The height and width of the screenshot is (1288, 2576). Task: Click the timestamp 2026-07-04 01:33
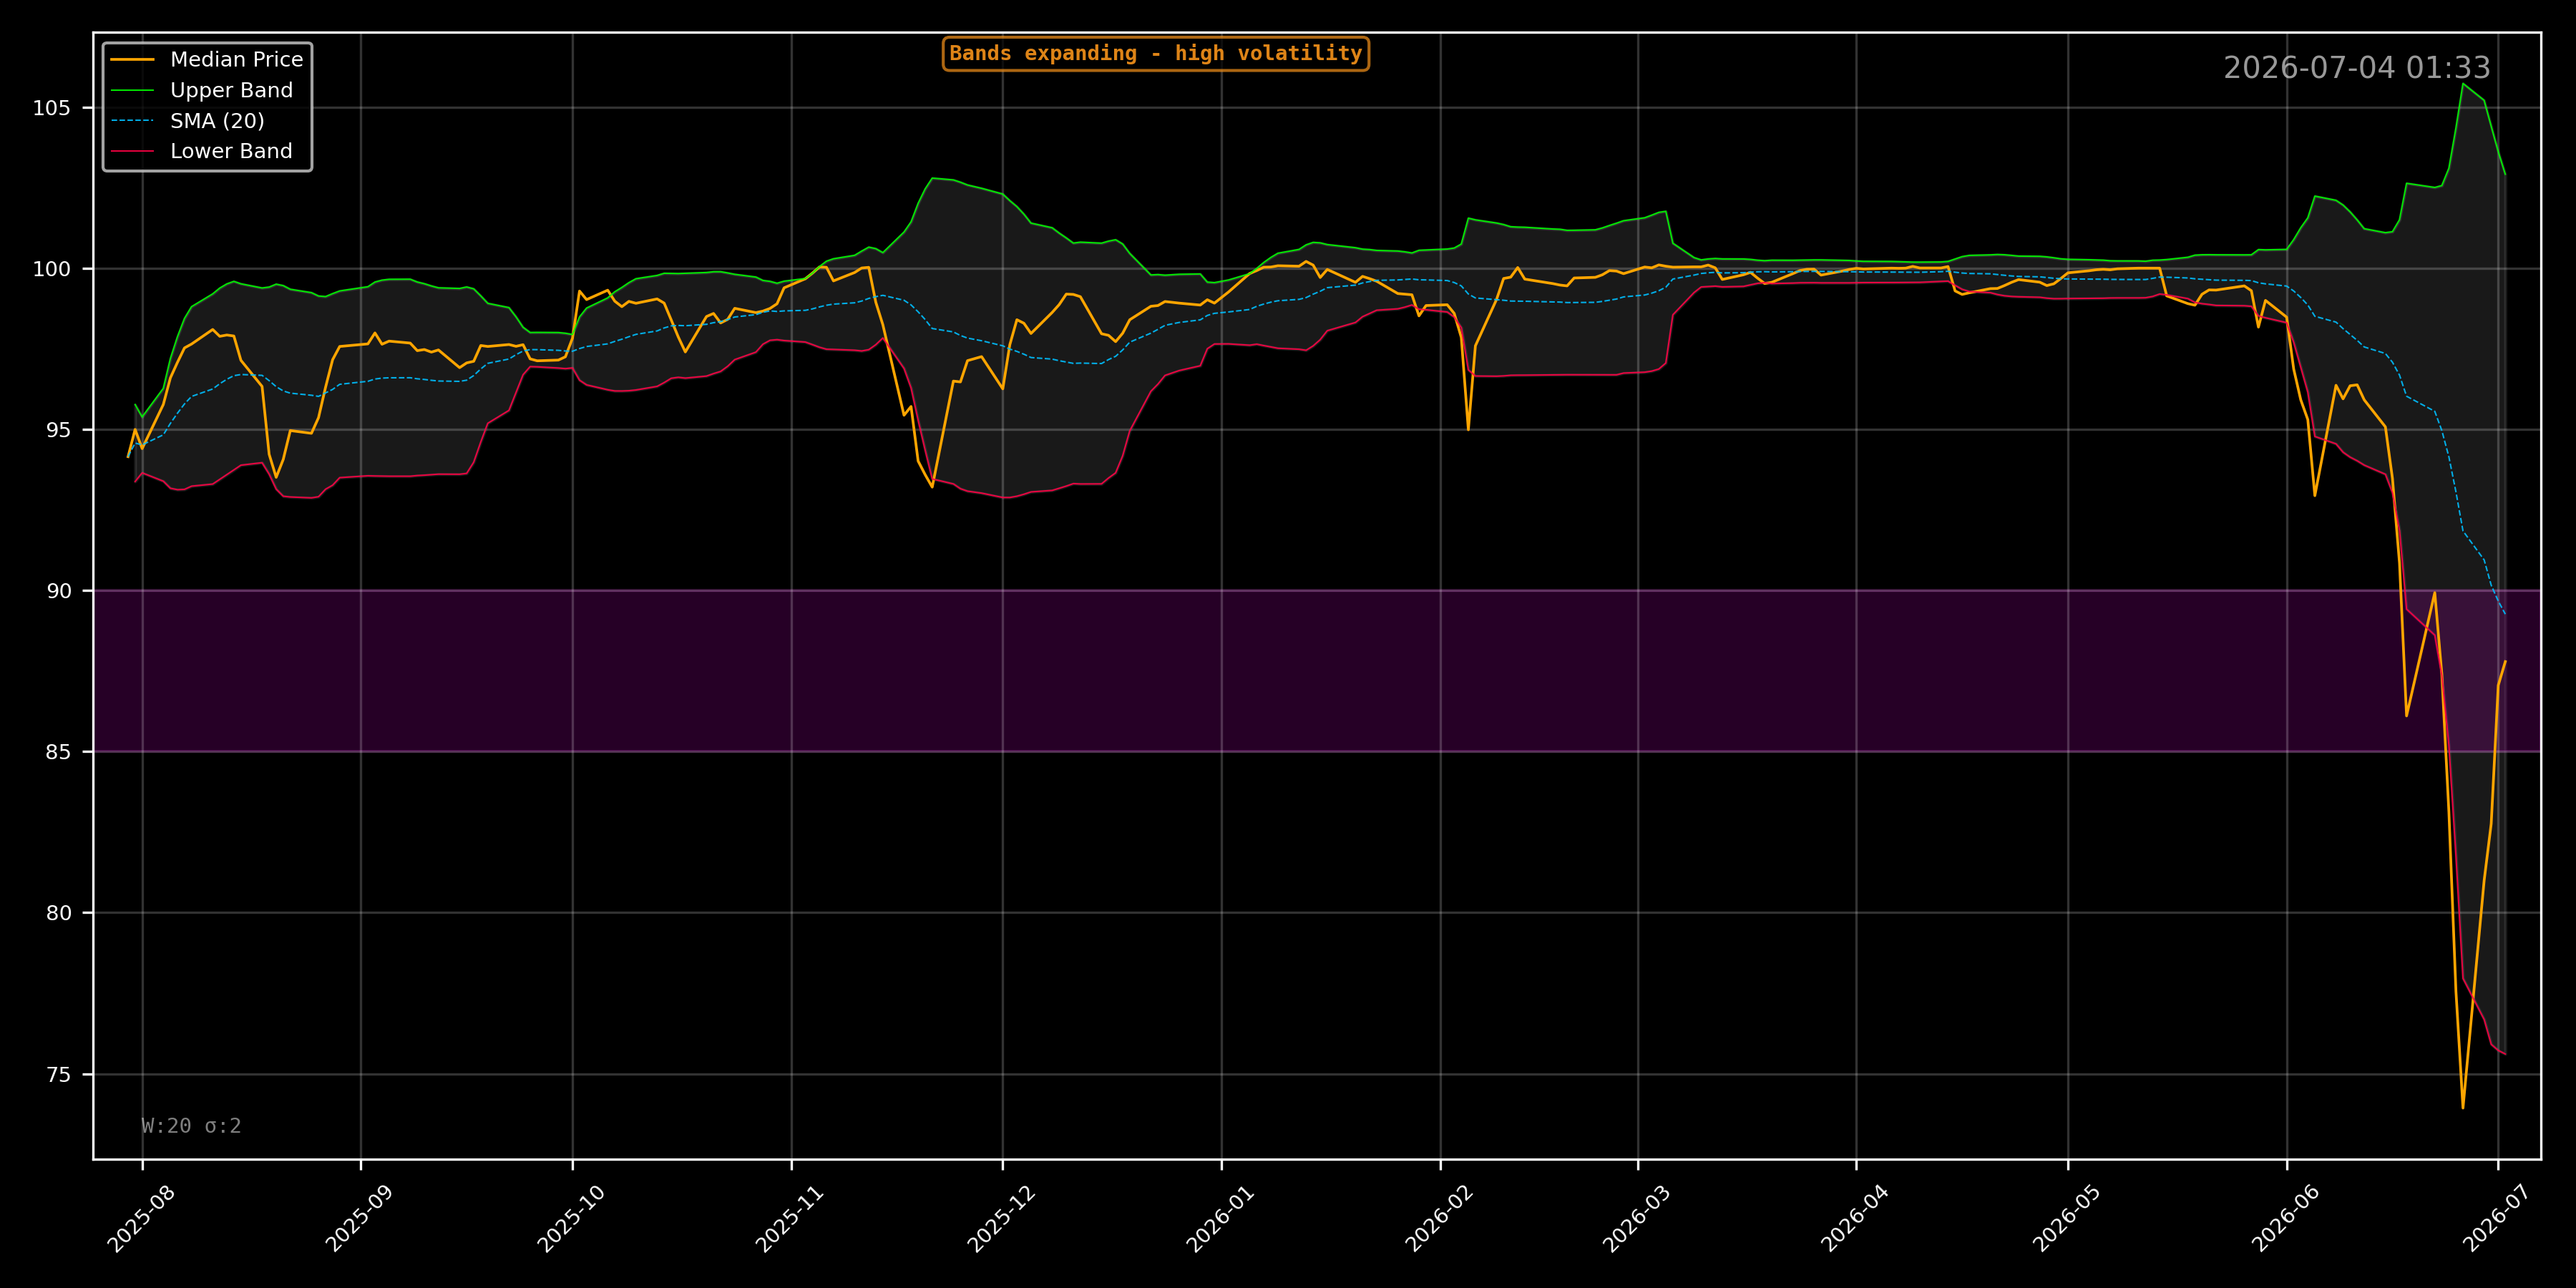click(x=2356, y=68)
